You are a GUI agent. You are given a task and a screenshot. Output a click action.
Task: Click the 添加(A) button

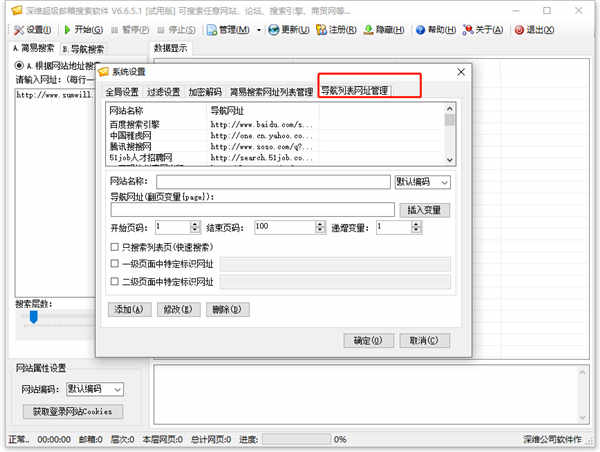coord(129,309)
